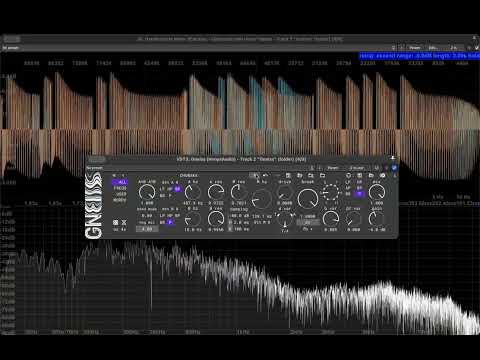
Task: Click the undo arrow icon in Gneiss toolbar
Action: click(265, 175)
